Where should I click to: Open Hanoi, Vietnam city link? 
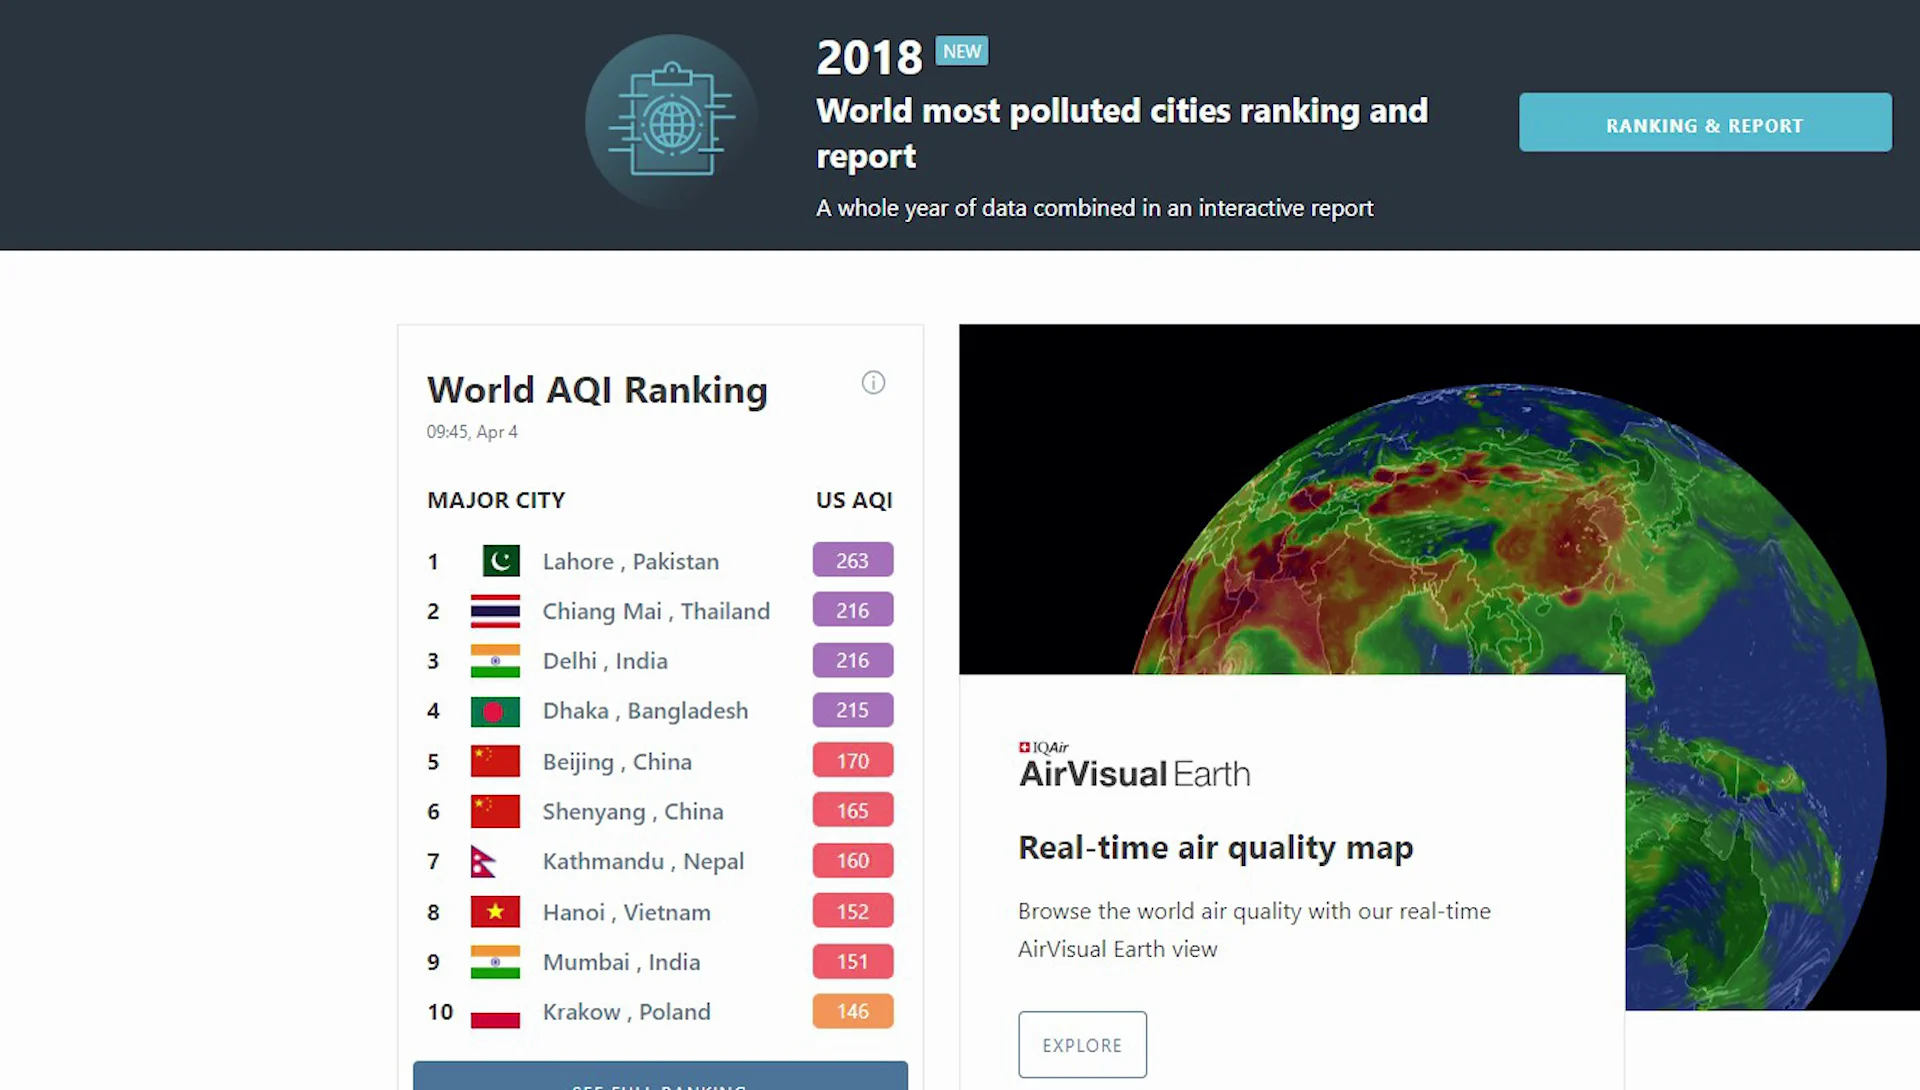point(626,912)
